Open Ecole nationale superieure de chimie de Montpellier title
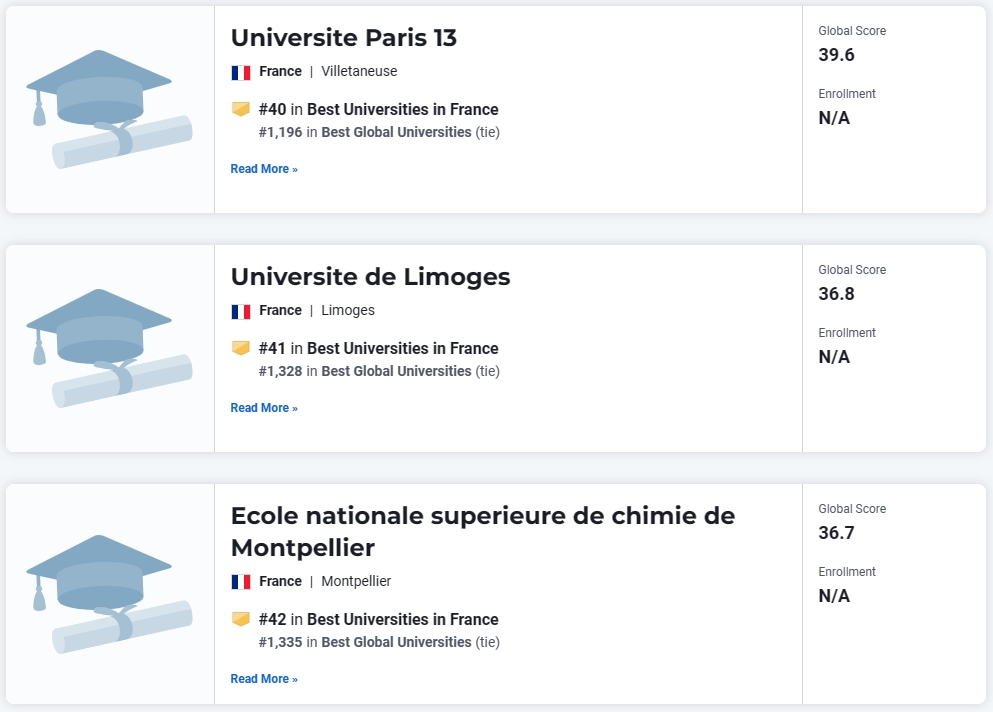 pos(483,531)
